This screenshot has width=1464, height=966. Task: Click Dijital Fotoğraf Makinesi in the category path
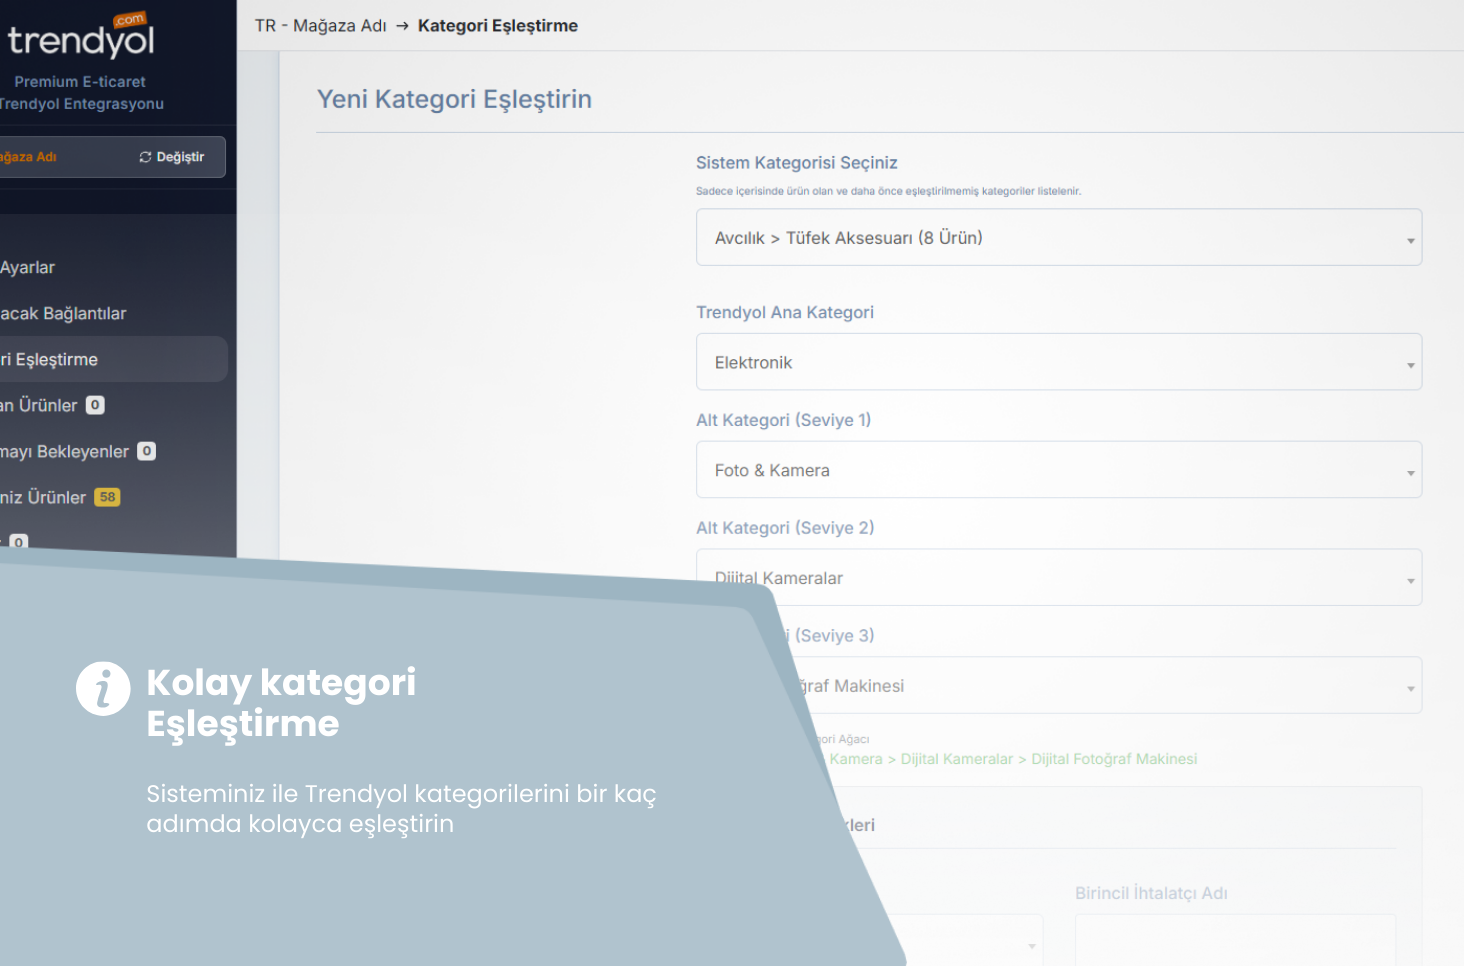(x=1113, y=759)
